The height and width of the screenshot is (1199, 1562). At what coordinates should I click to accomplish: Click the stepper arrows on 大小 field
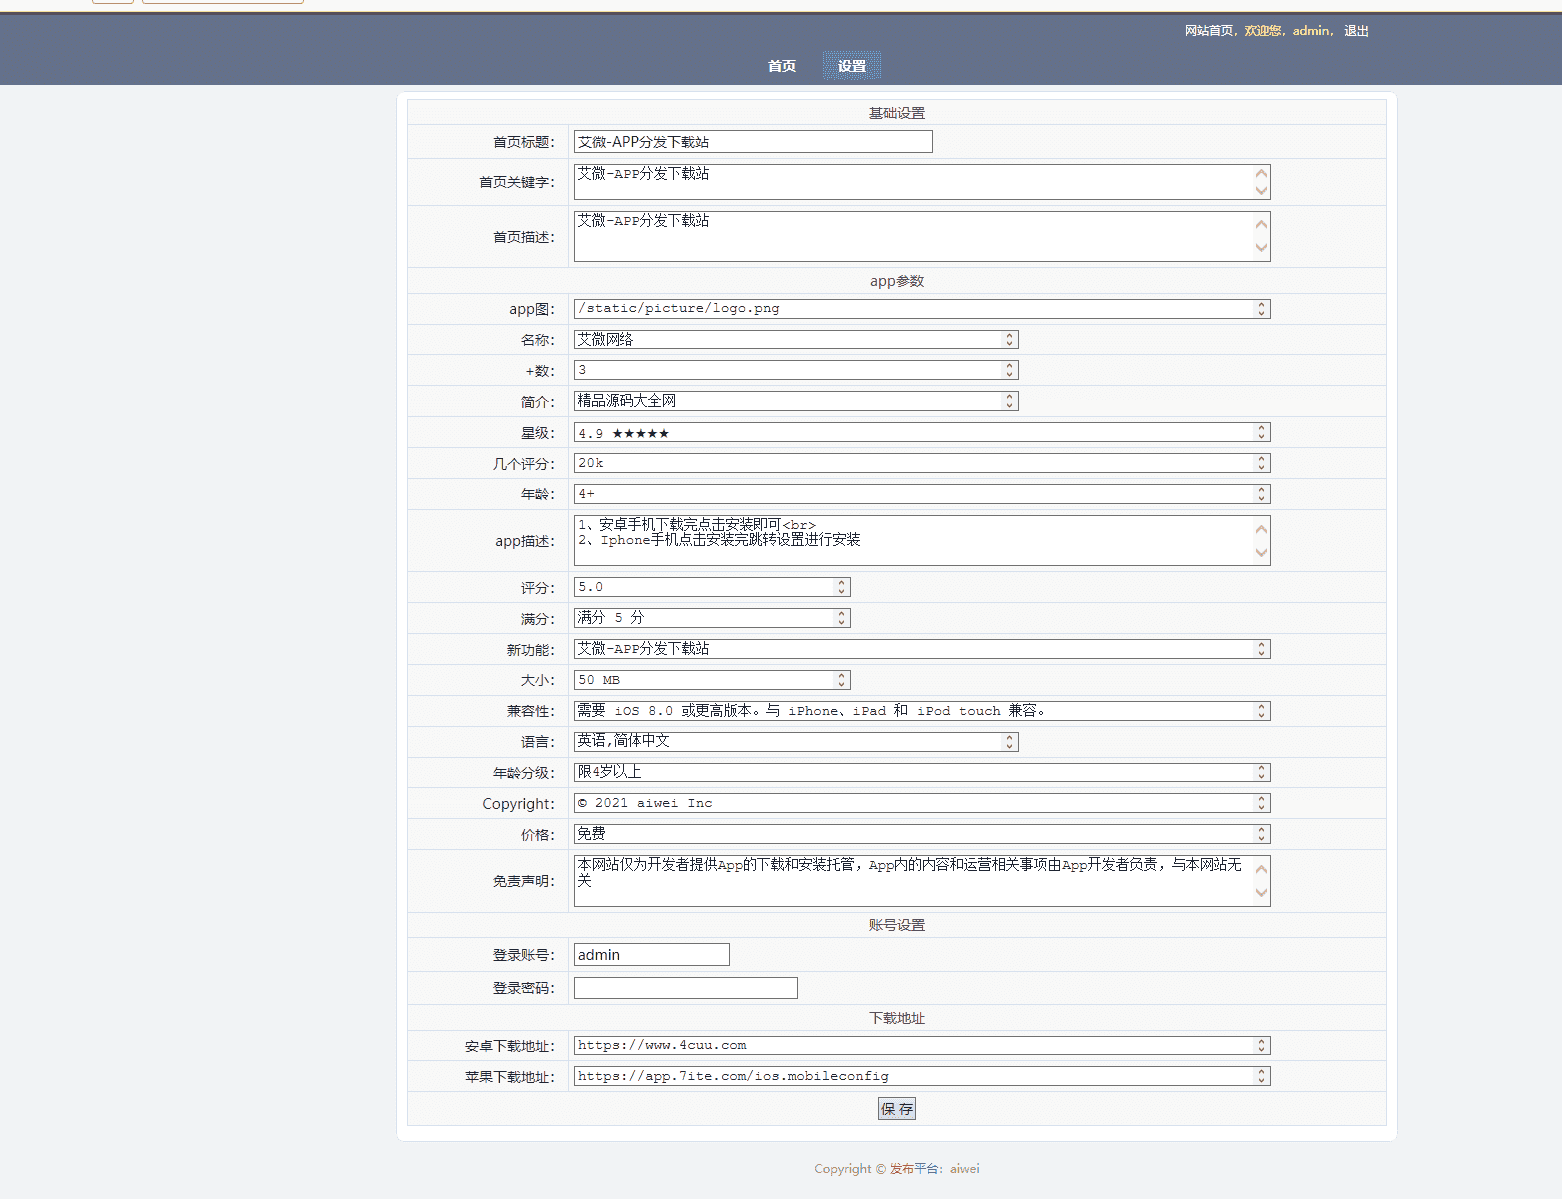click(x=841, y=680)
